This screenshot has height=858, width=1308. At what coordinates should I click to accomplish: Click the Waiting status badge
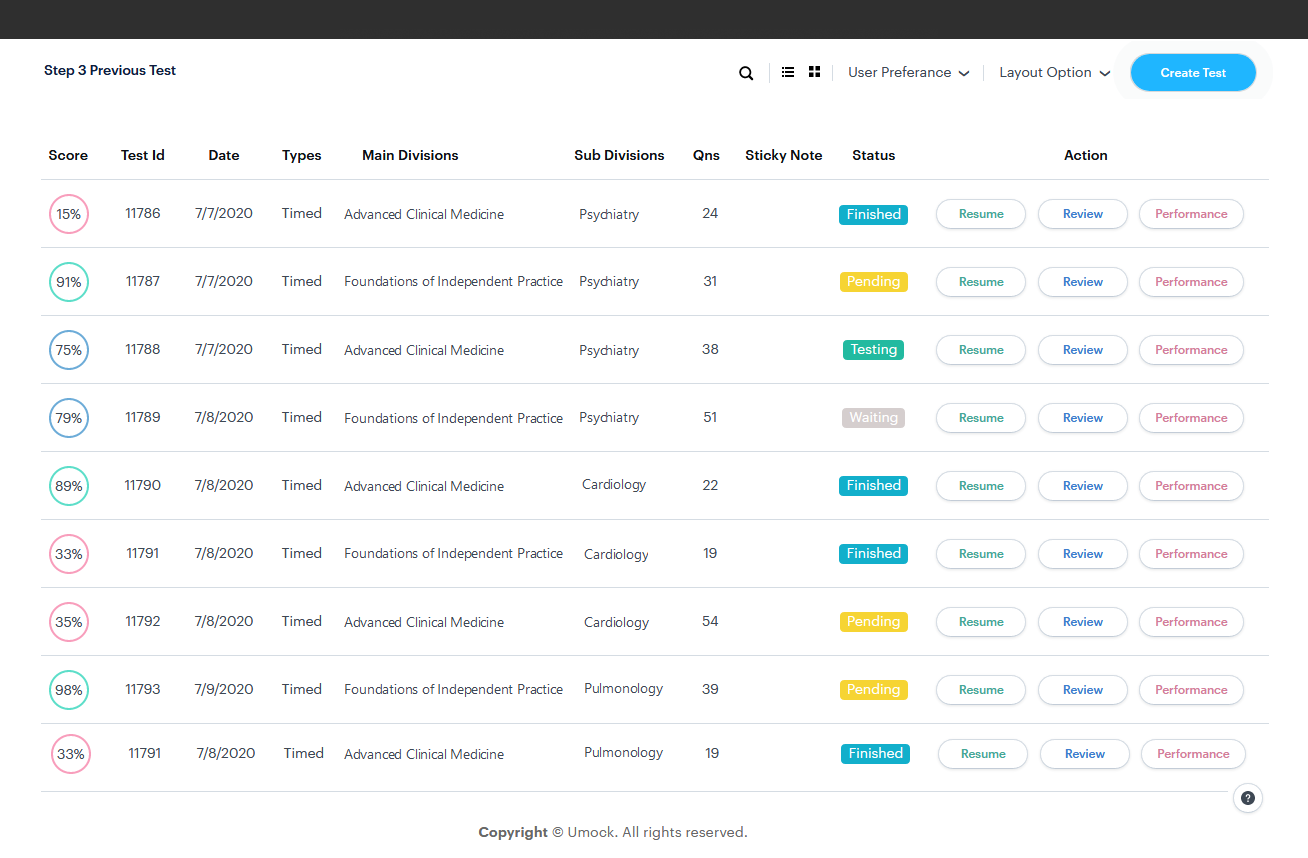pos(873,418)
